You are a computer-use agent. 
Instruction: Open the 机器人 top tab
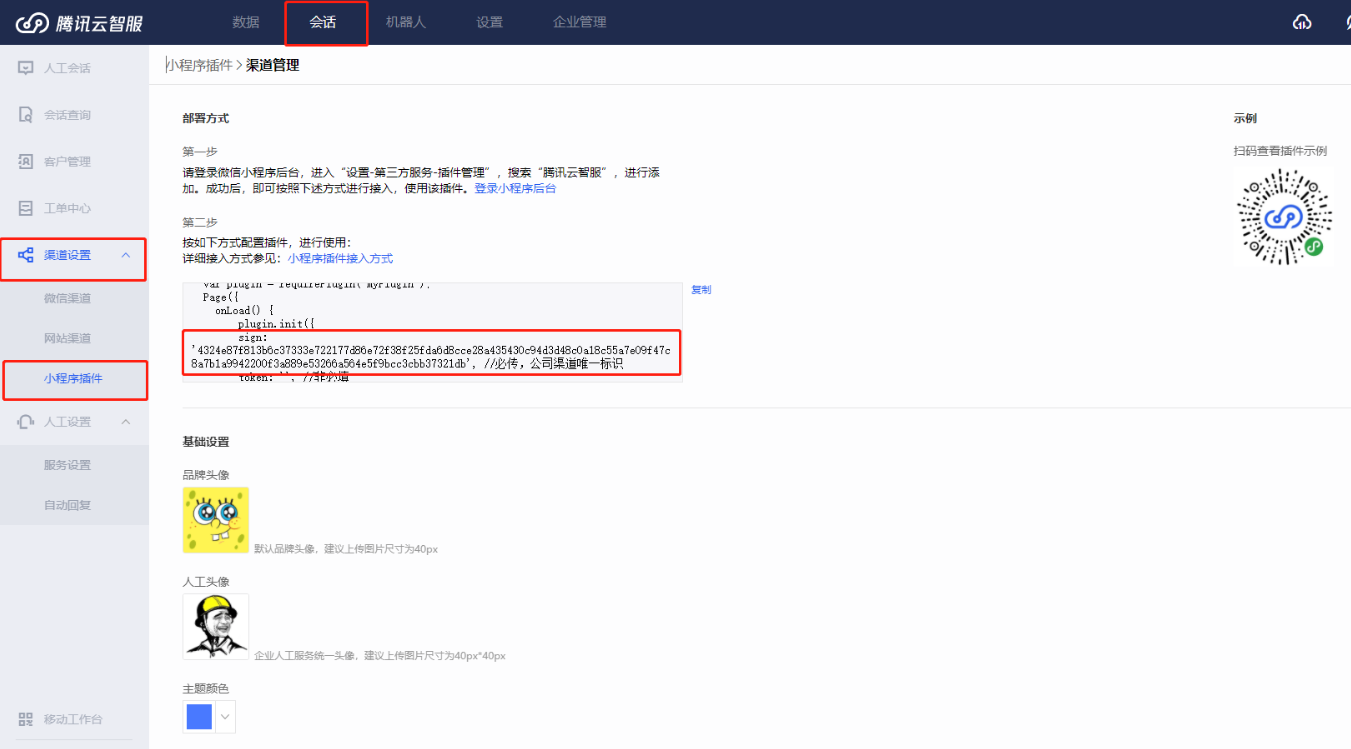[406, 22]
